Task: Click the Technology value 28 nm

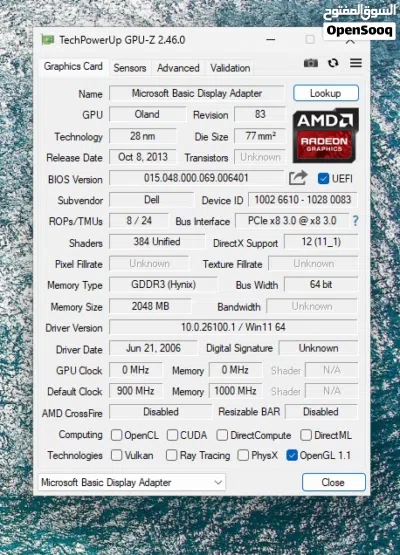Action: click(143, 136)
